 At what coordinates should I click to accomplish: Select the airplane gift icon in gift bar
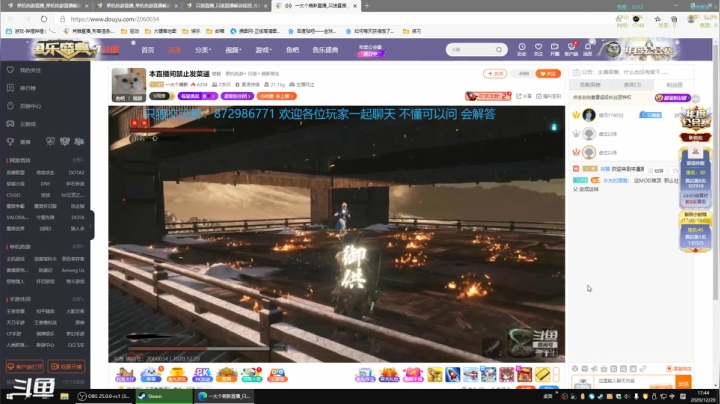click(470, 375)
